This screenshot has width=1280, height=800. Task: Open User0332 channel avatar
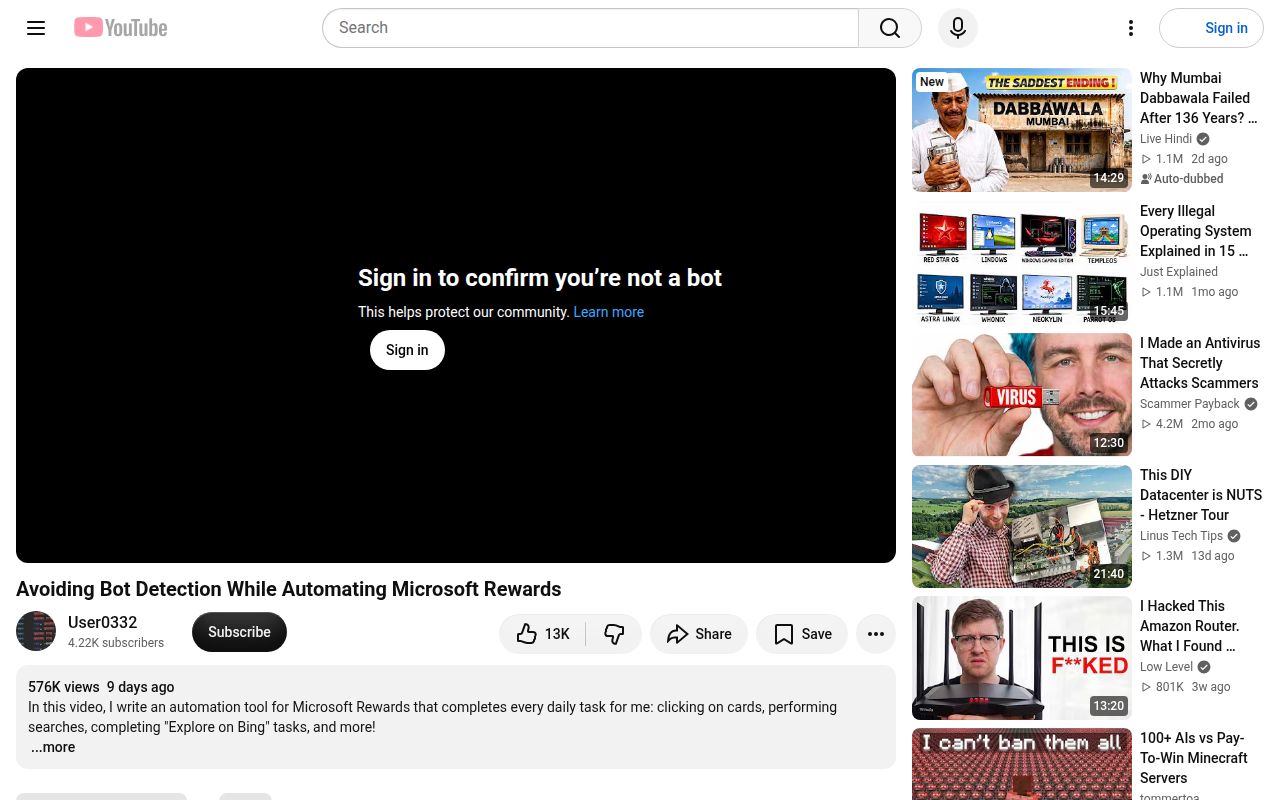[36, 631]
